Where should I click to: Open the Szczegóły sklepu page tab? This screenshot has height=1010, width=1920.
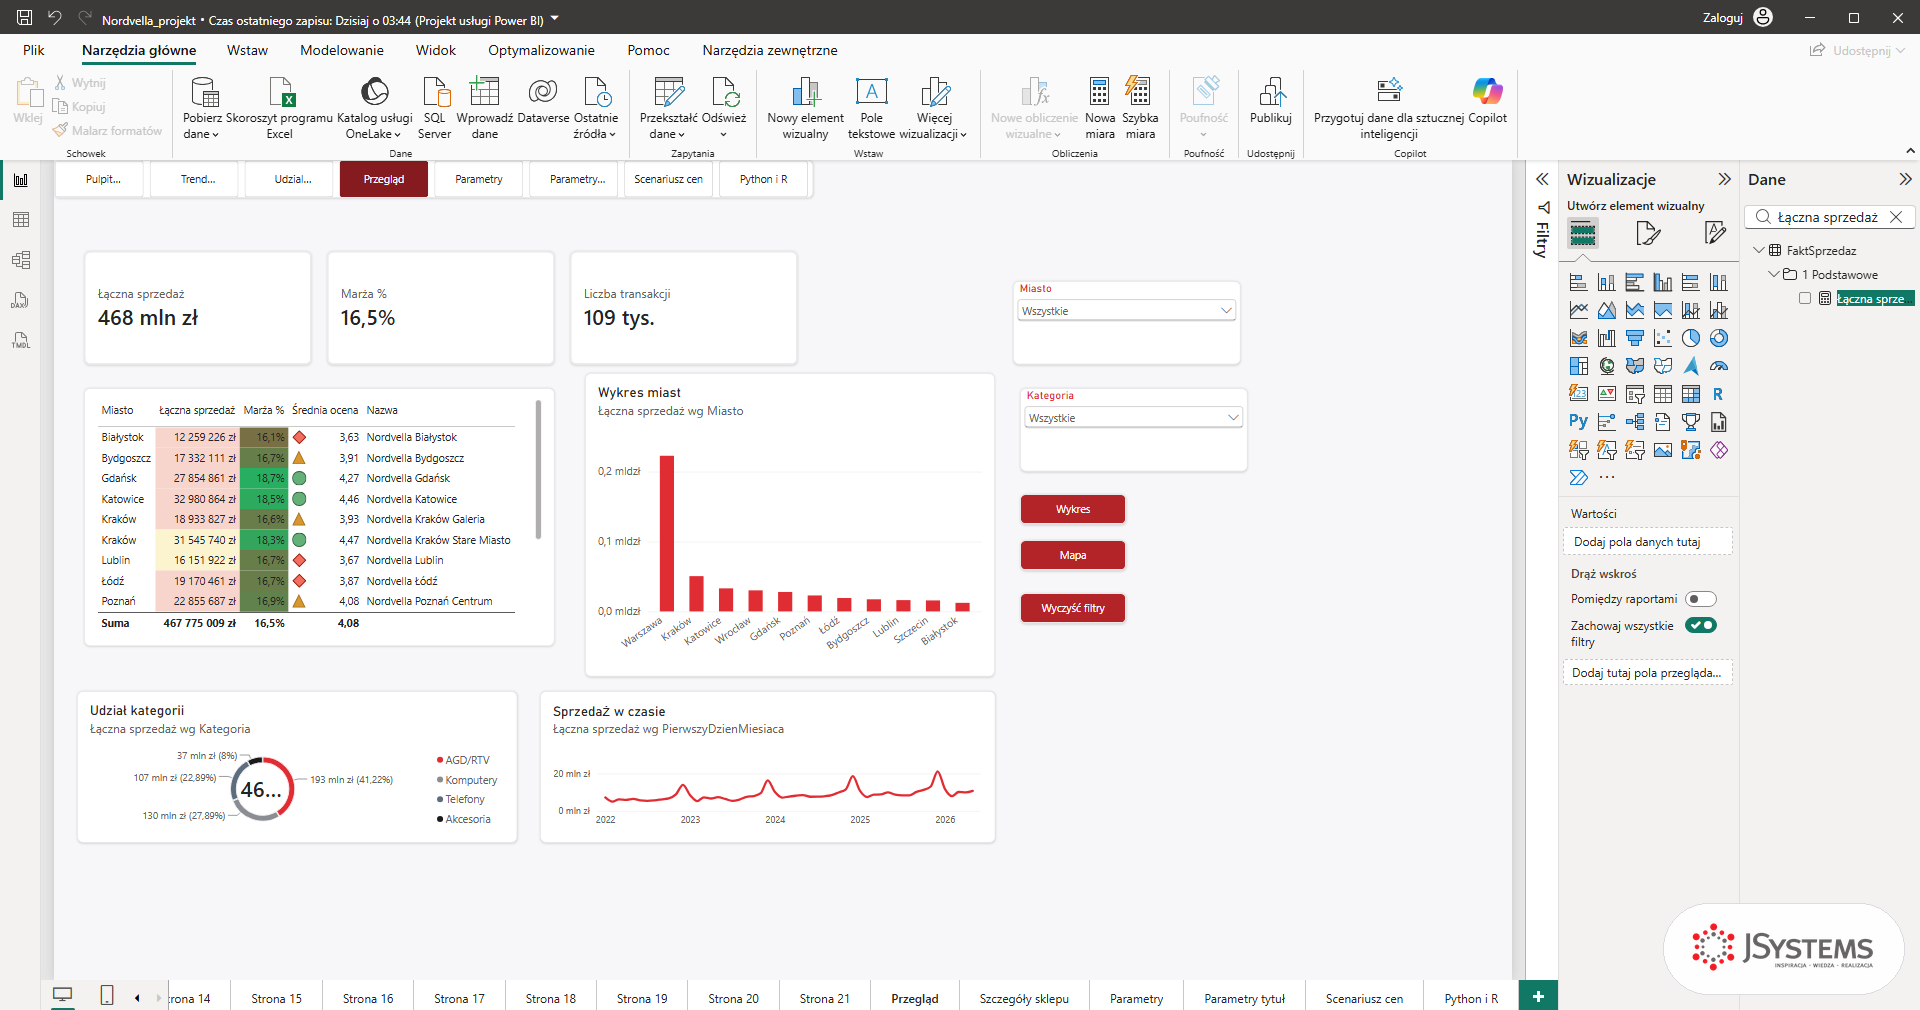[x=1024, y=998]
